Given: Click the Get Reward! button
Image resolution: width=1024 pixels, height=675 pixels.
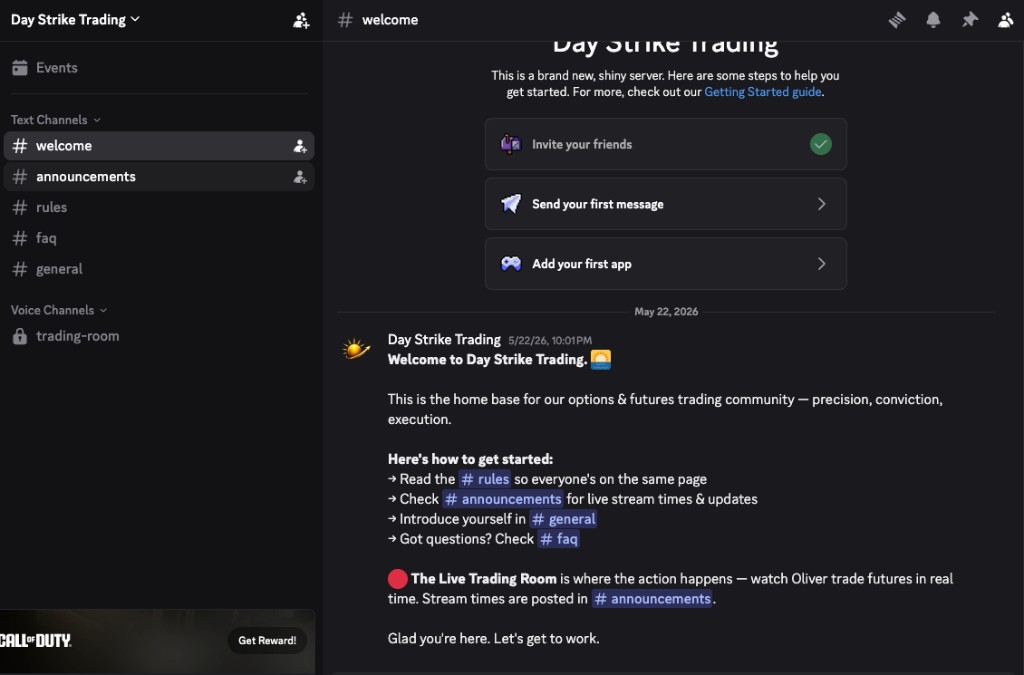Looking at the screenshot, I should pyautogui.click(x=267, y=640).
